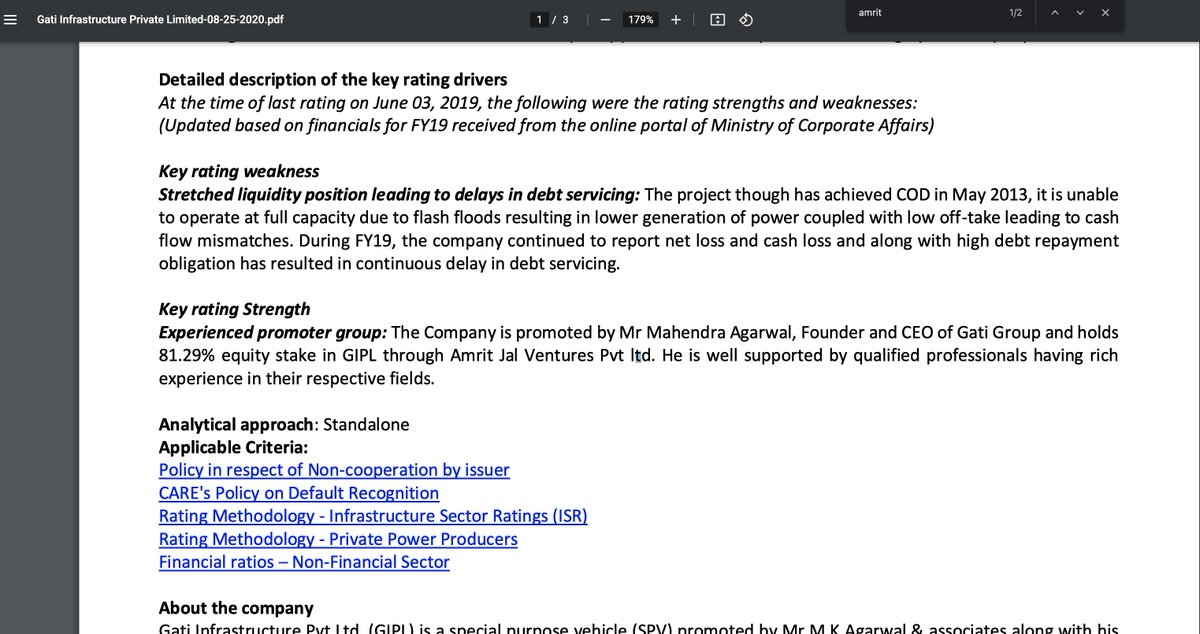Click 'Applicable Criteria:' heading
This screenshot has height=634, width=1200.
pyautogui.click(x=234, y=447)
